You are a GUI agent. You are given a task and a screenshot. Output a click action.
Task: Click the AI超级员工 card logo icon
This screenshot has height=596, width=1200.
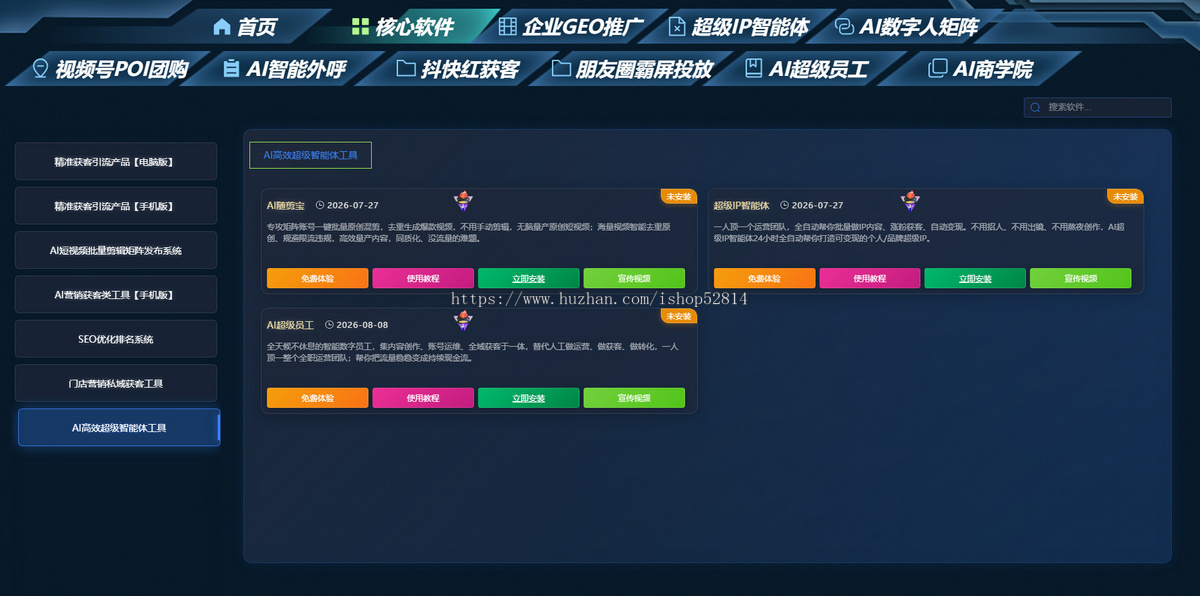[463, 322]
